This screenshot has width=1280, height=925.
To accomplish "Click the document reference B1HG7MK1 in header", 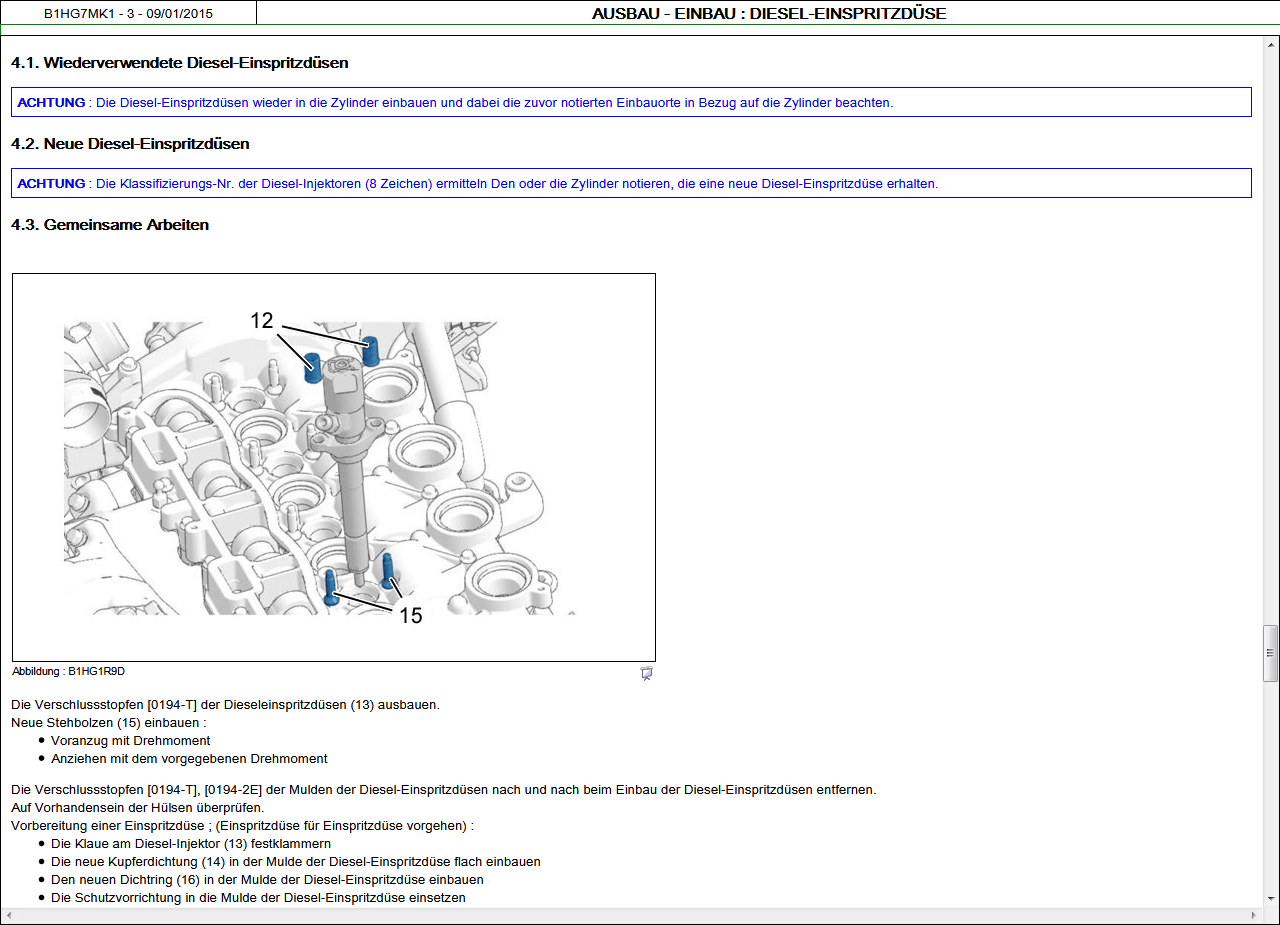I will coord(128,14).
